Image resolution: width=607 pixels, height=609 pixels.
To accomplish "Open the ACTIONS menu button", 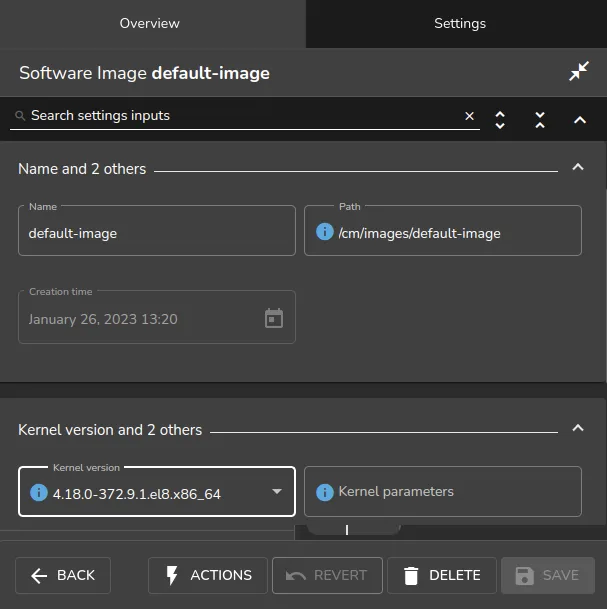I will (x=208, y=576).
